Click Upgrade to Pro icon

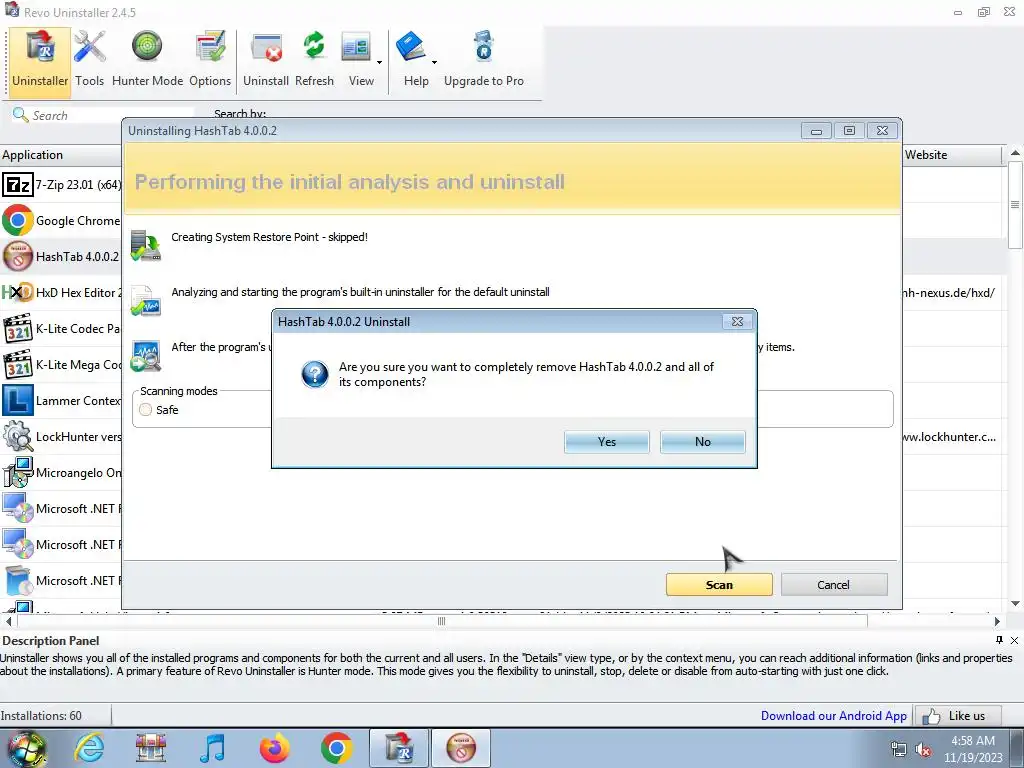(x=483, y=61)
